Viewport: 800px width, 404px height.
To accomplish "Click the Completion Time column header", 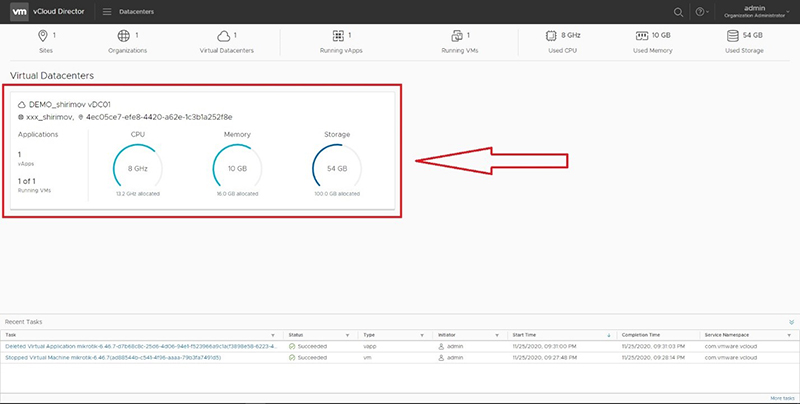I will [641, 335].
